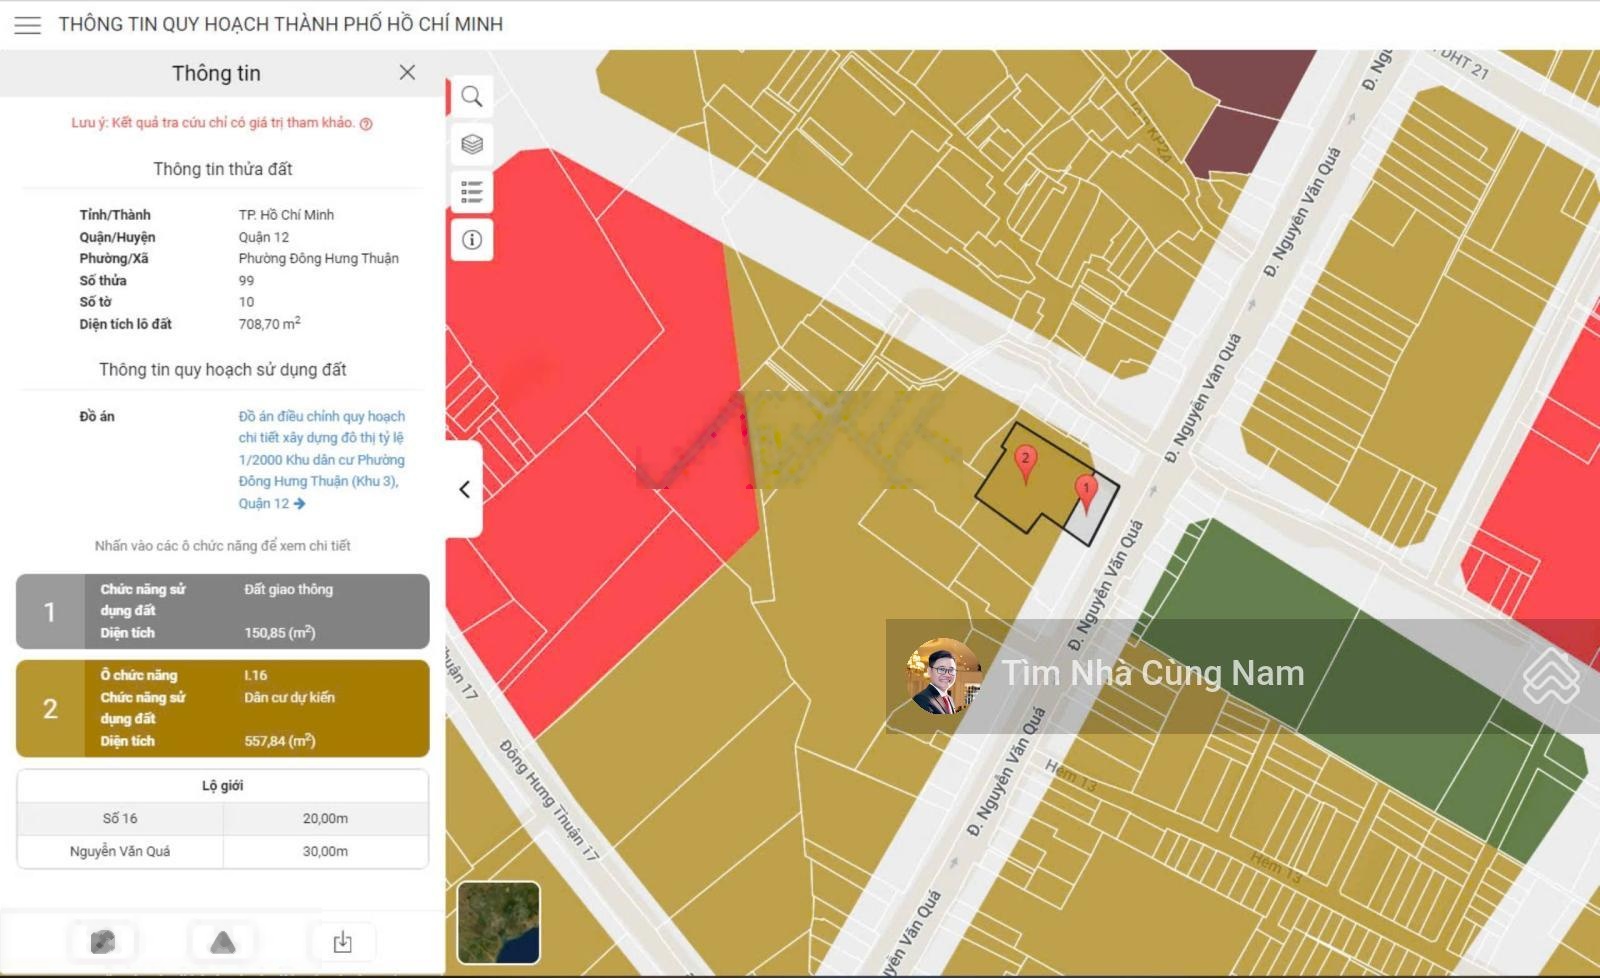1600x978 pixels.
Task: Click the sheet number value 10
Action: point(246,302)
